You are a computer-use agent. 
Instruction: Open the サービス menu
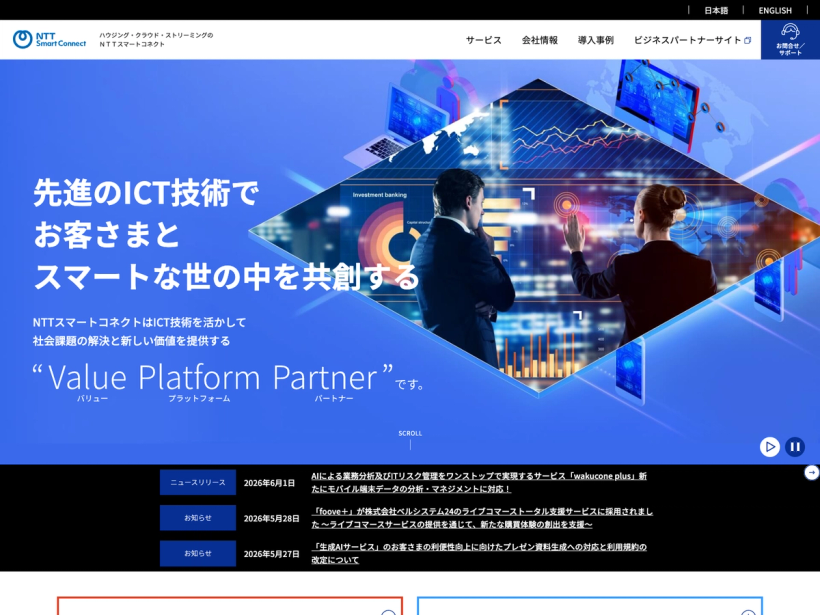(484, 40)
